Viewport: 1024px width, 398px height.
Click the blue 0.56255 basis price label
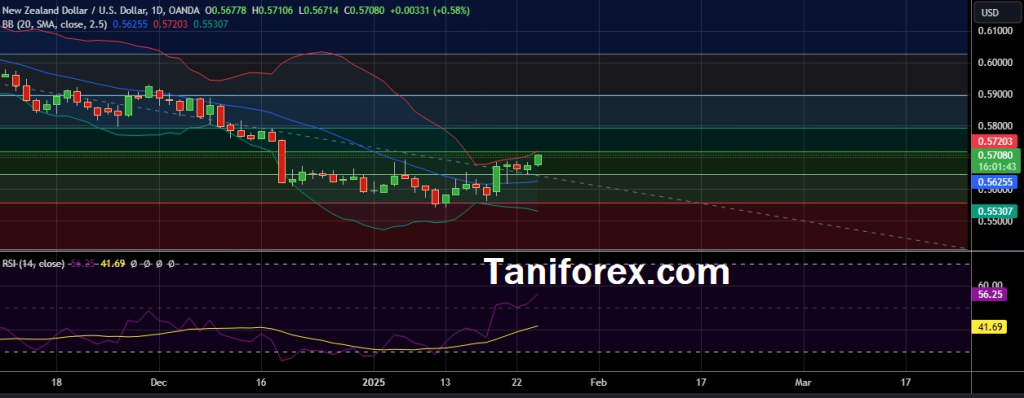(x=995, y=184)
